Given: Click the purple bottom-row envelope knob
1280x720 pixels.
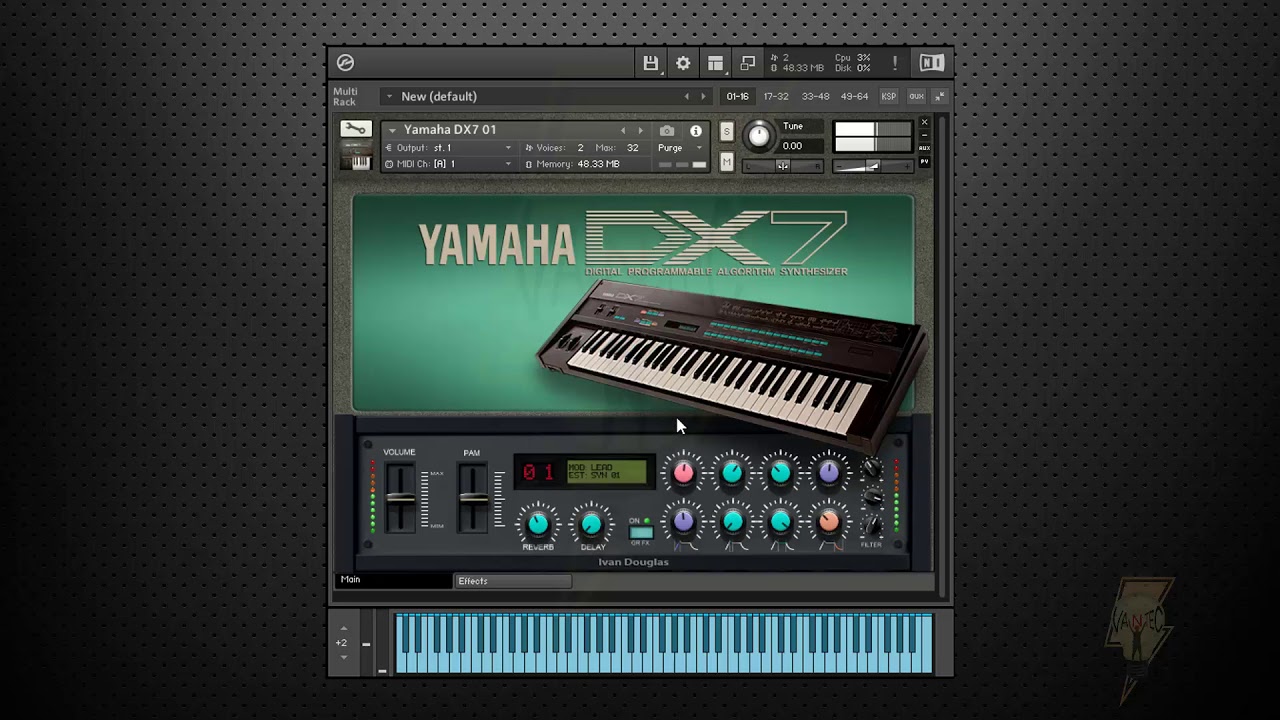Looking at the screenshot, I should click(x=684, y=521).
